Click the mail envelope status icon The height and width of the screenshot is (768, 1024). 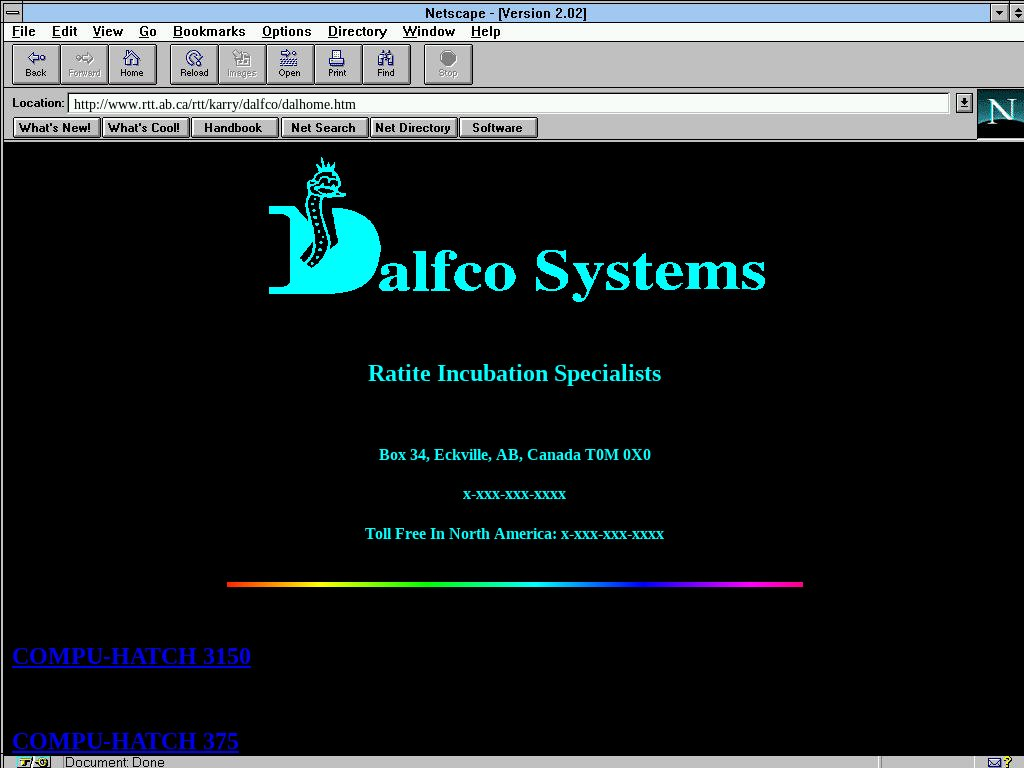(x=994, y=762)
